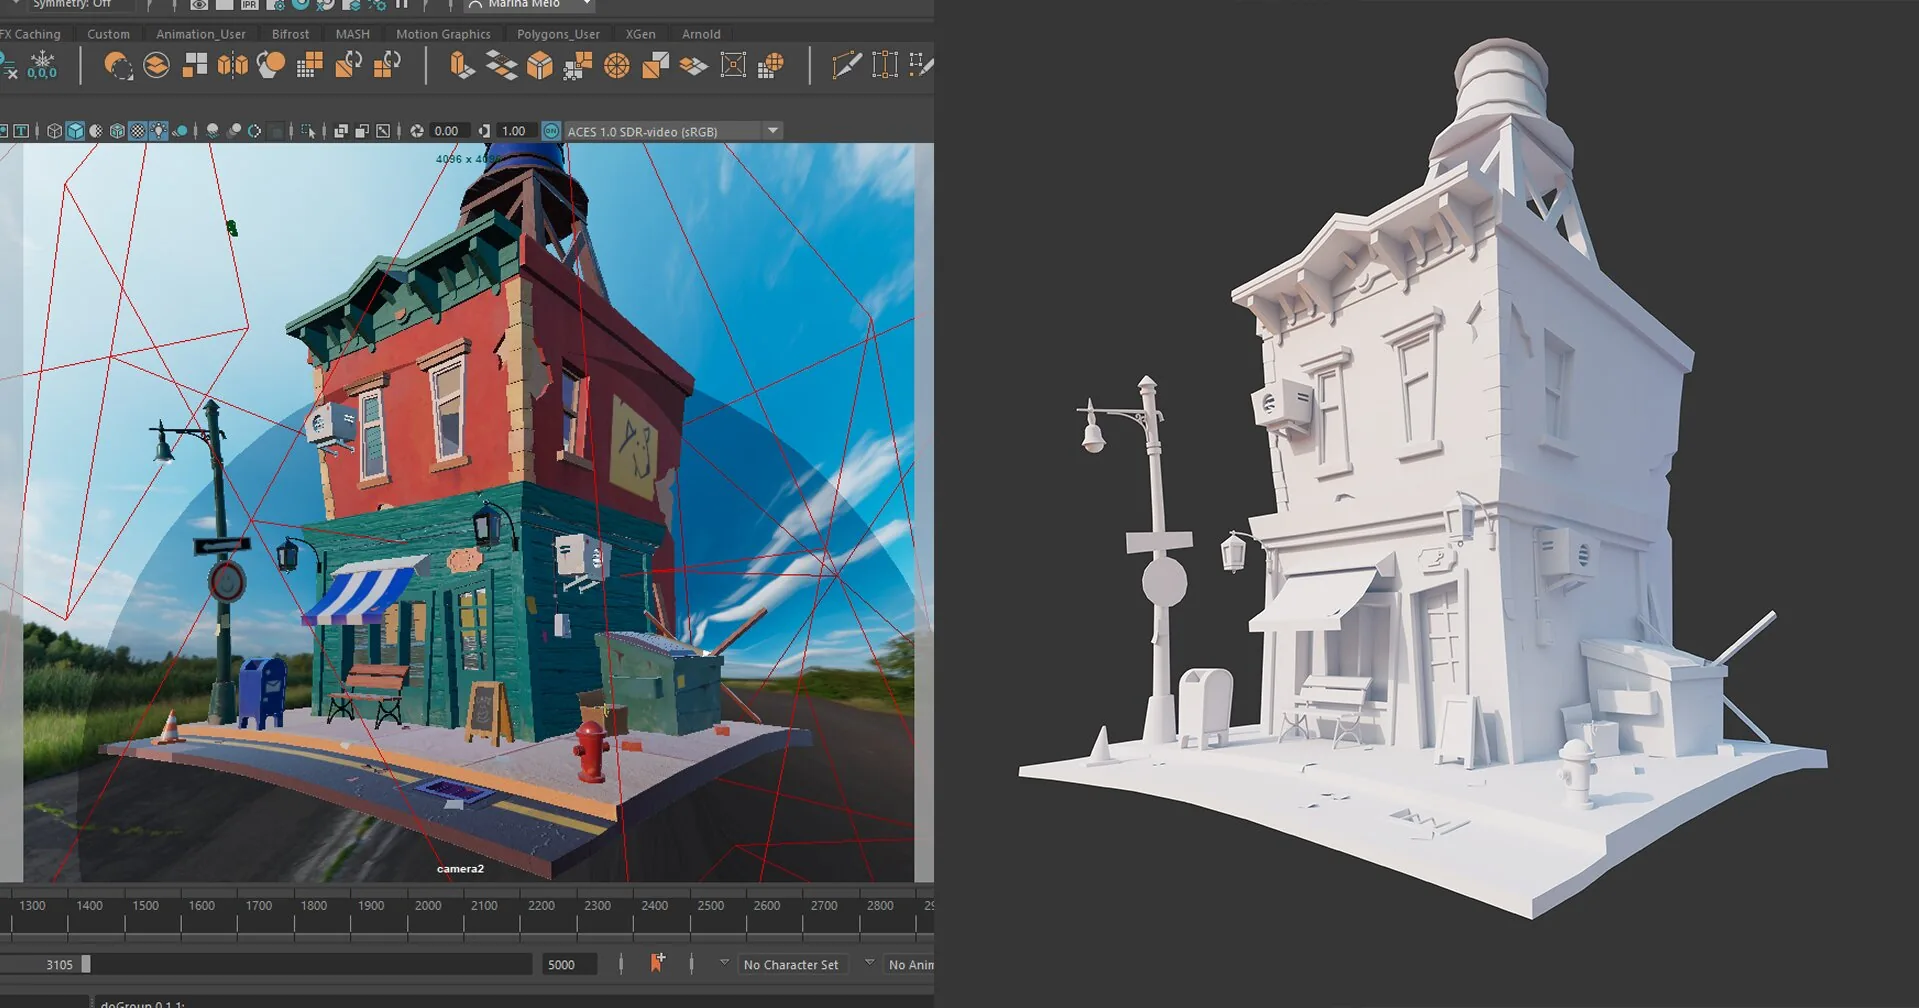The width and height of the screenshot is (1919, 1008).
Task: Switch to the MASH shelf tab
Action: [x=352, y=34]
